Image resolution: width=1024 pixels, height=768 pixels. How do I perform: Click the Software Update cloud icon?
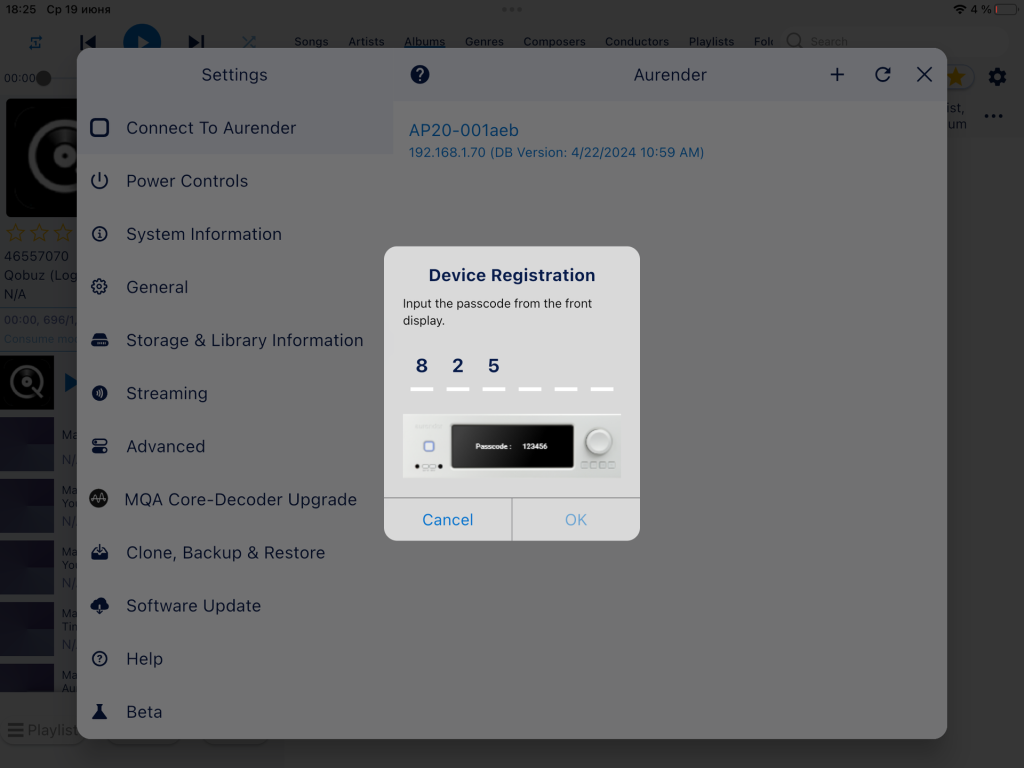click(x=99, y=605)
